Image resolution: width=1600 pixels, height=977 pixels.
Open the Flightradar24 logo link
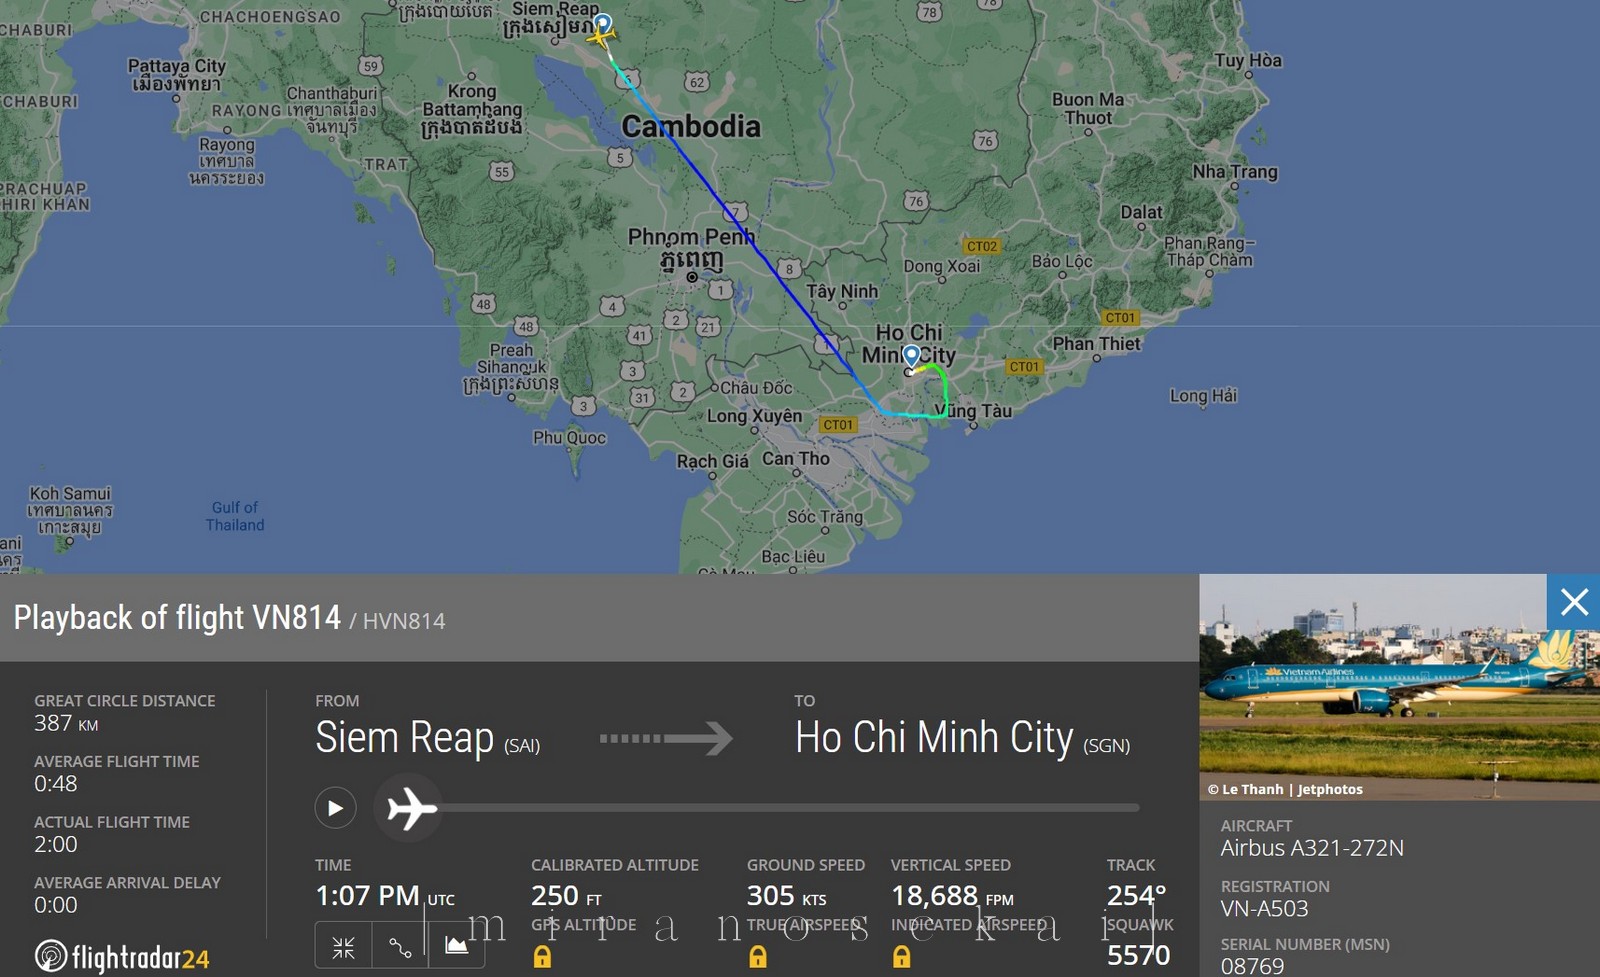coord(122,957)
